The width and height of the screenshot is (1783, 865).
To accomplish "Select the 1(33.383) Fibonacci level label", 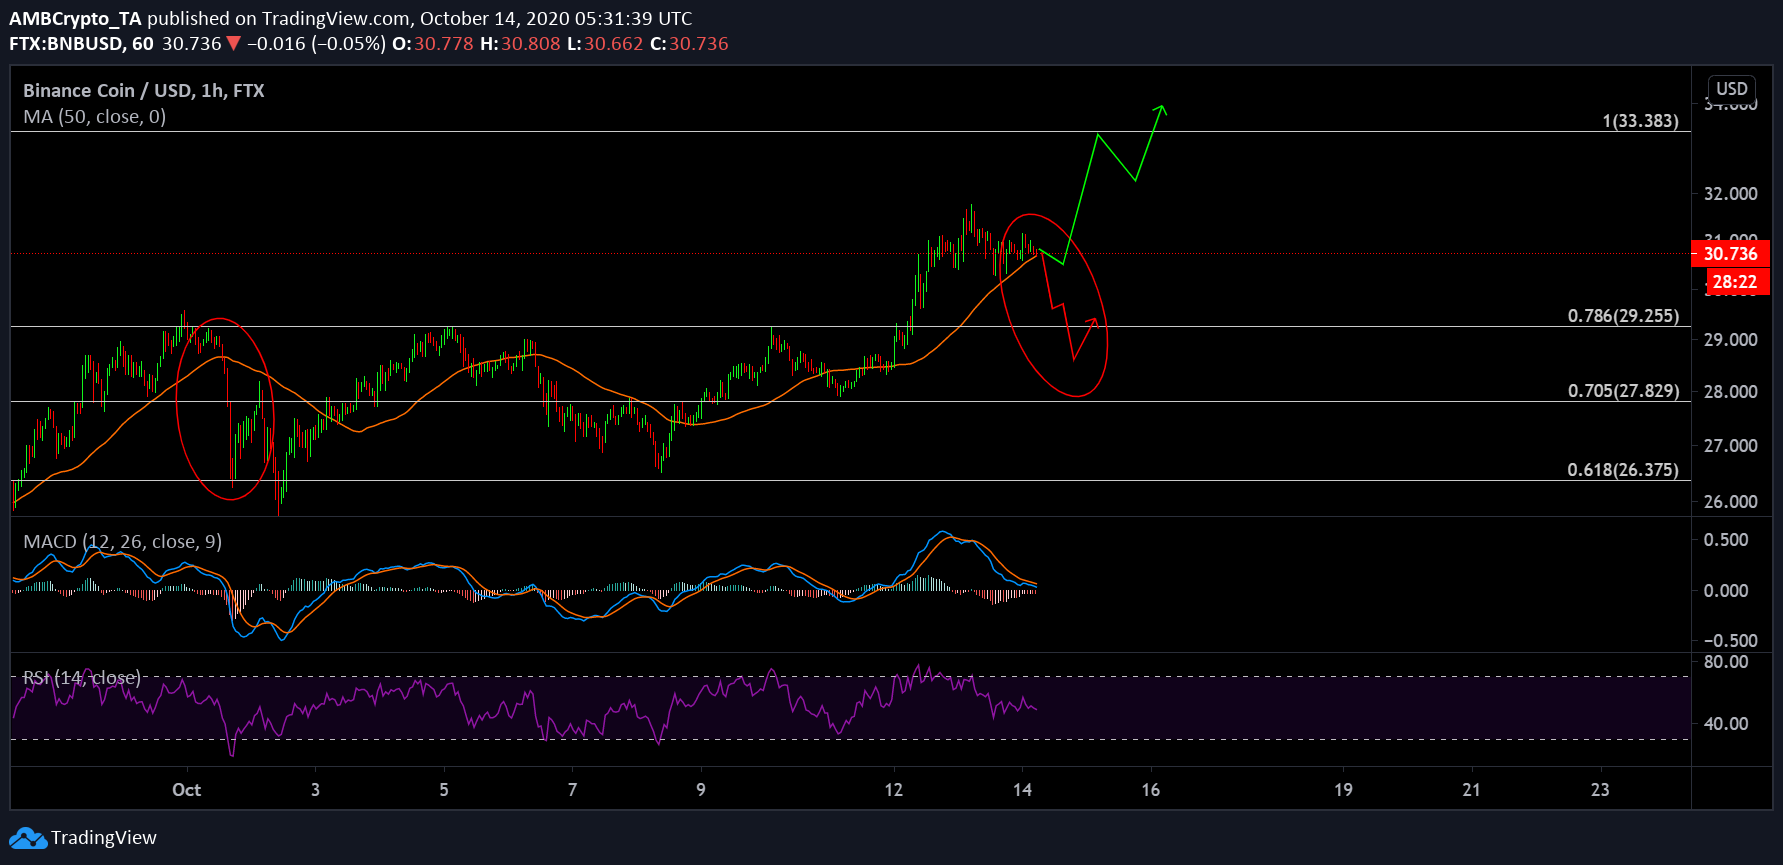I will click(x=1640, y=121).
